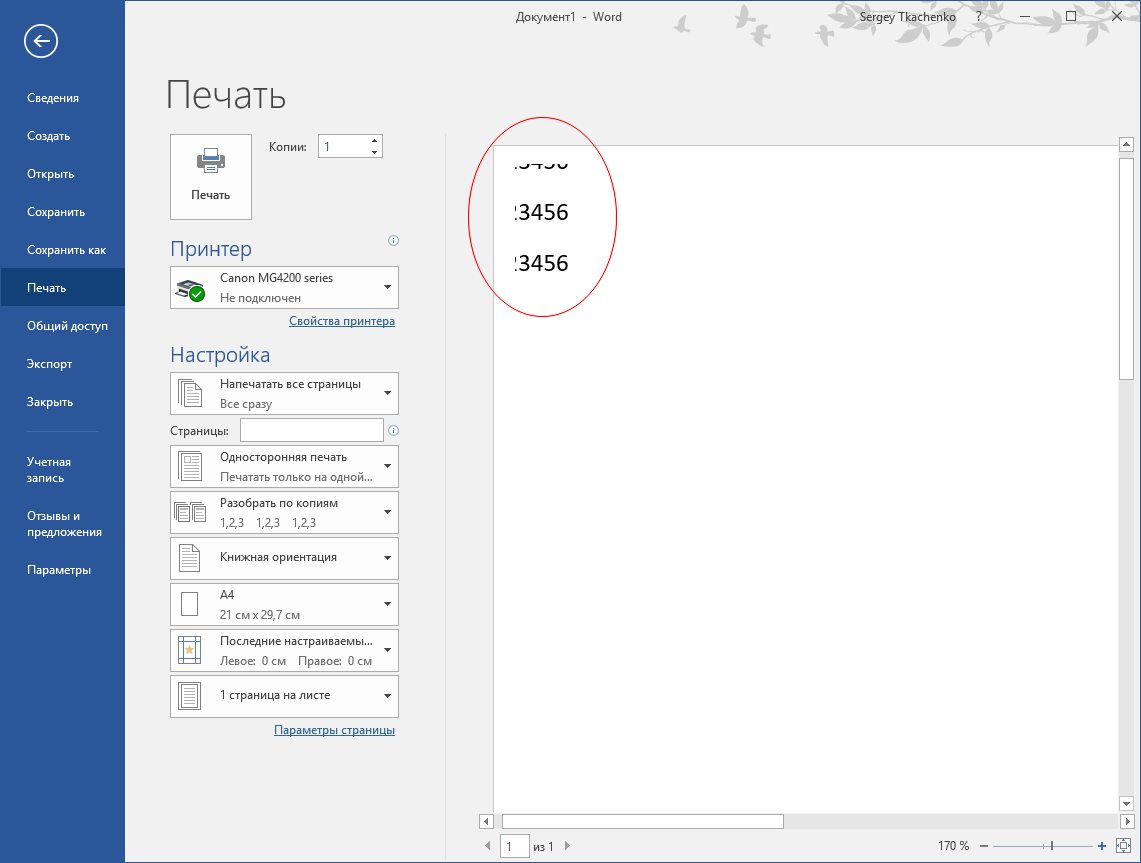Click the preview scroll right arrow

pos(1127,822)
